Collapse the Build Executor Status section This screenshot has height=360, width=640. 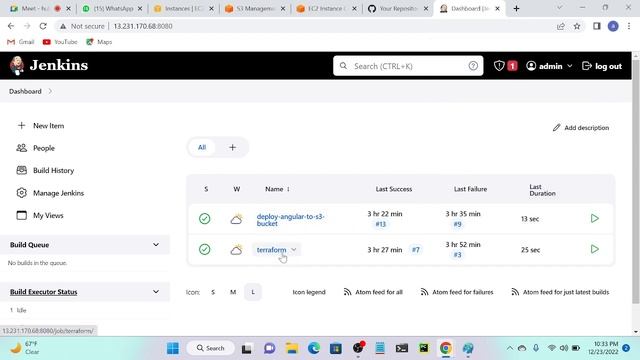point(156,291)
